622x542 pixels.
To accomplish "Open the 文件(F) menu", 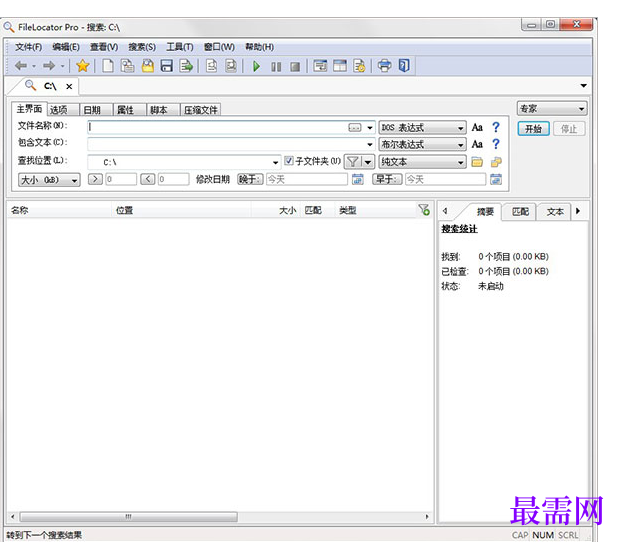I will [x=29, y=47].
